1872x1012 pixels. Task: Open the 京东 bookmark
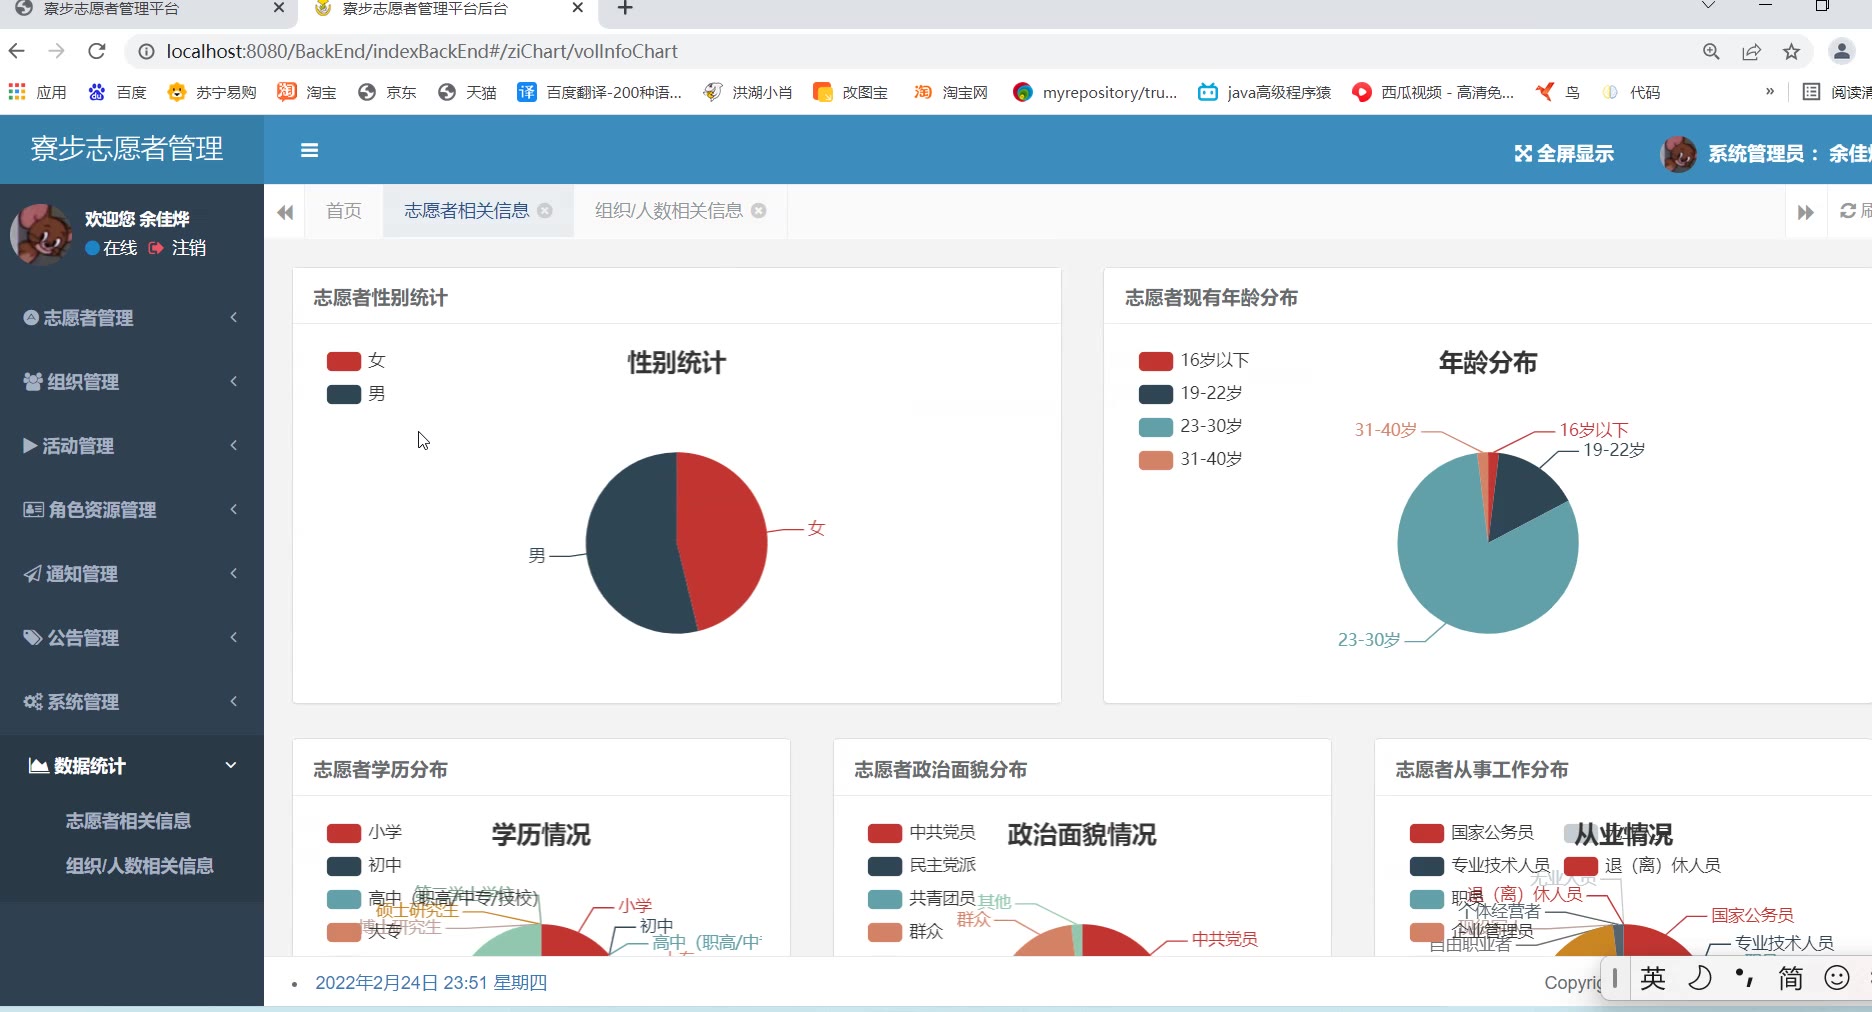click(x=387, y=92)
